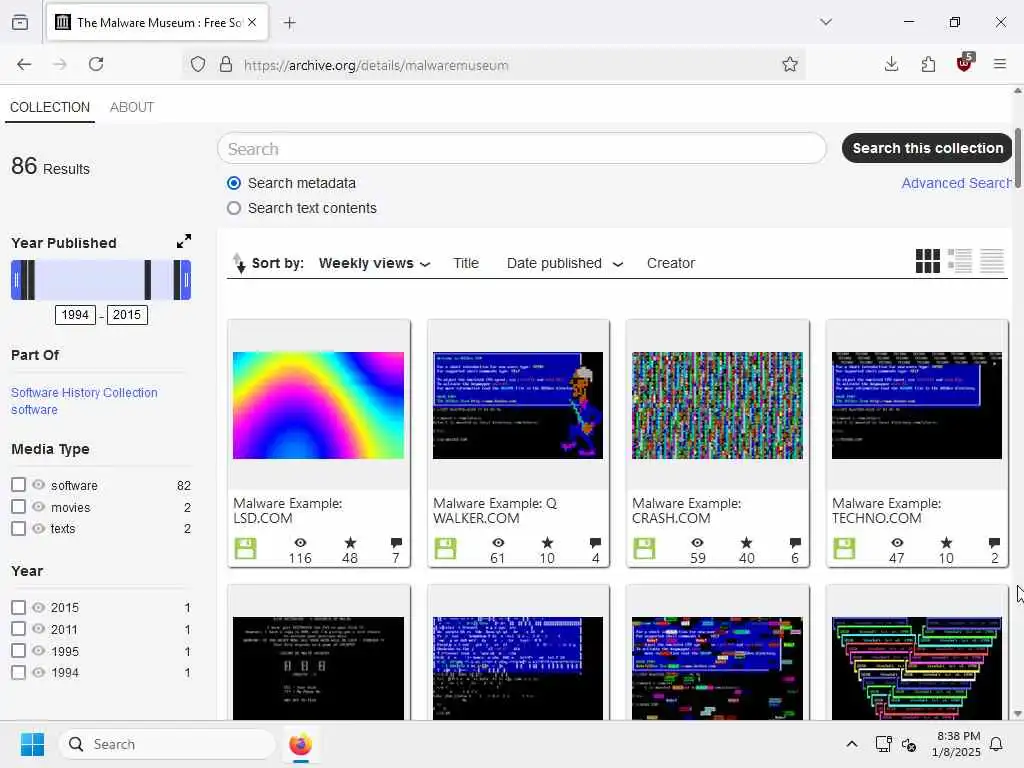Go back to the previous page
Screen dimensions: 1024x768
click(x=24, y=64)
